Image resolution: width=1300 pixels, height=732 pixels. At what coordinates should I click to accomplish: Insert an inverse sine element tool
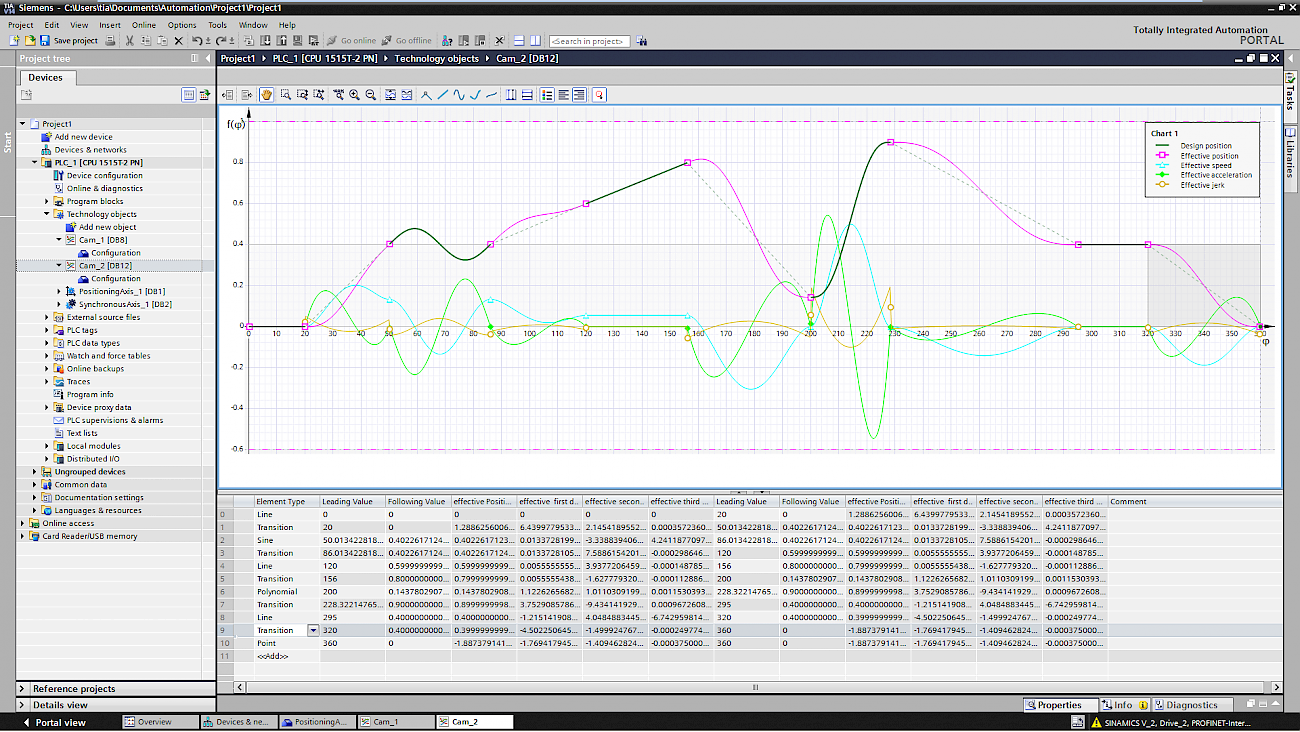(x=491, y=95)
